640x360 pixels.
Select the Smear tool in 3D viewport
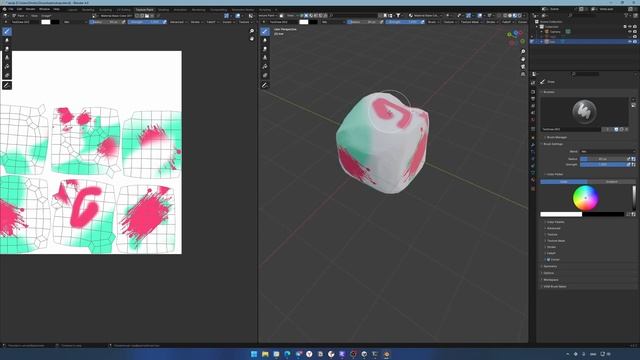tap(265, 49)
